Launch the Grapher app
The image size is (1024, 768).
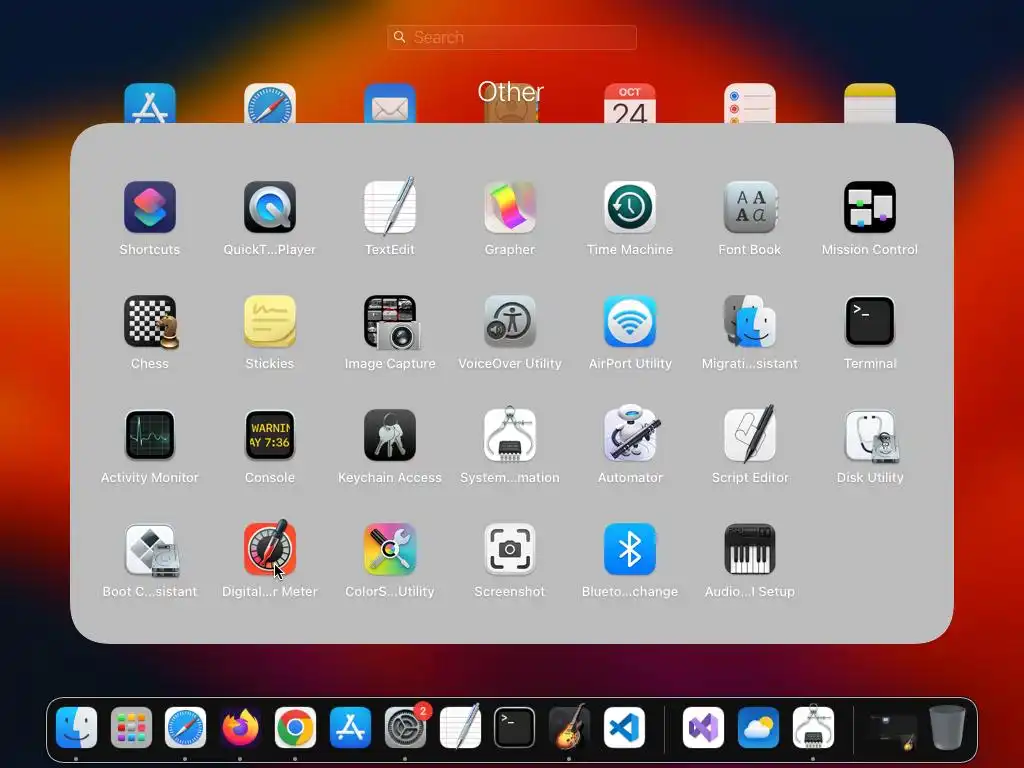(x=510, y=208)
